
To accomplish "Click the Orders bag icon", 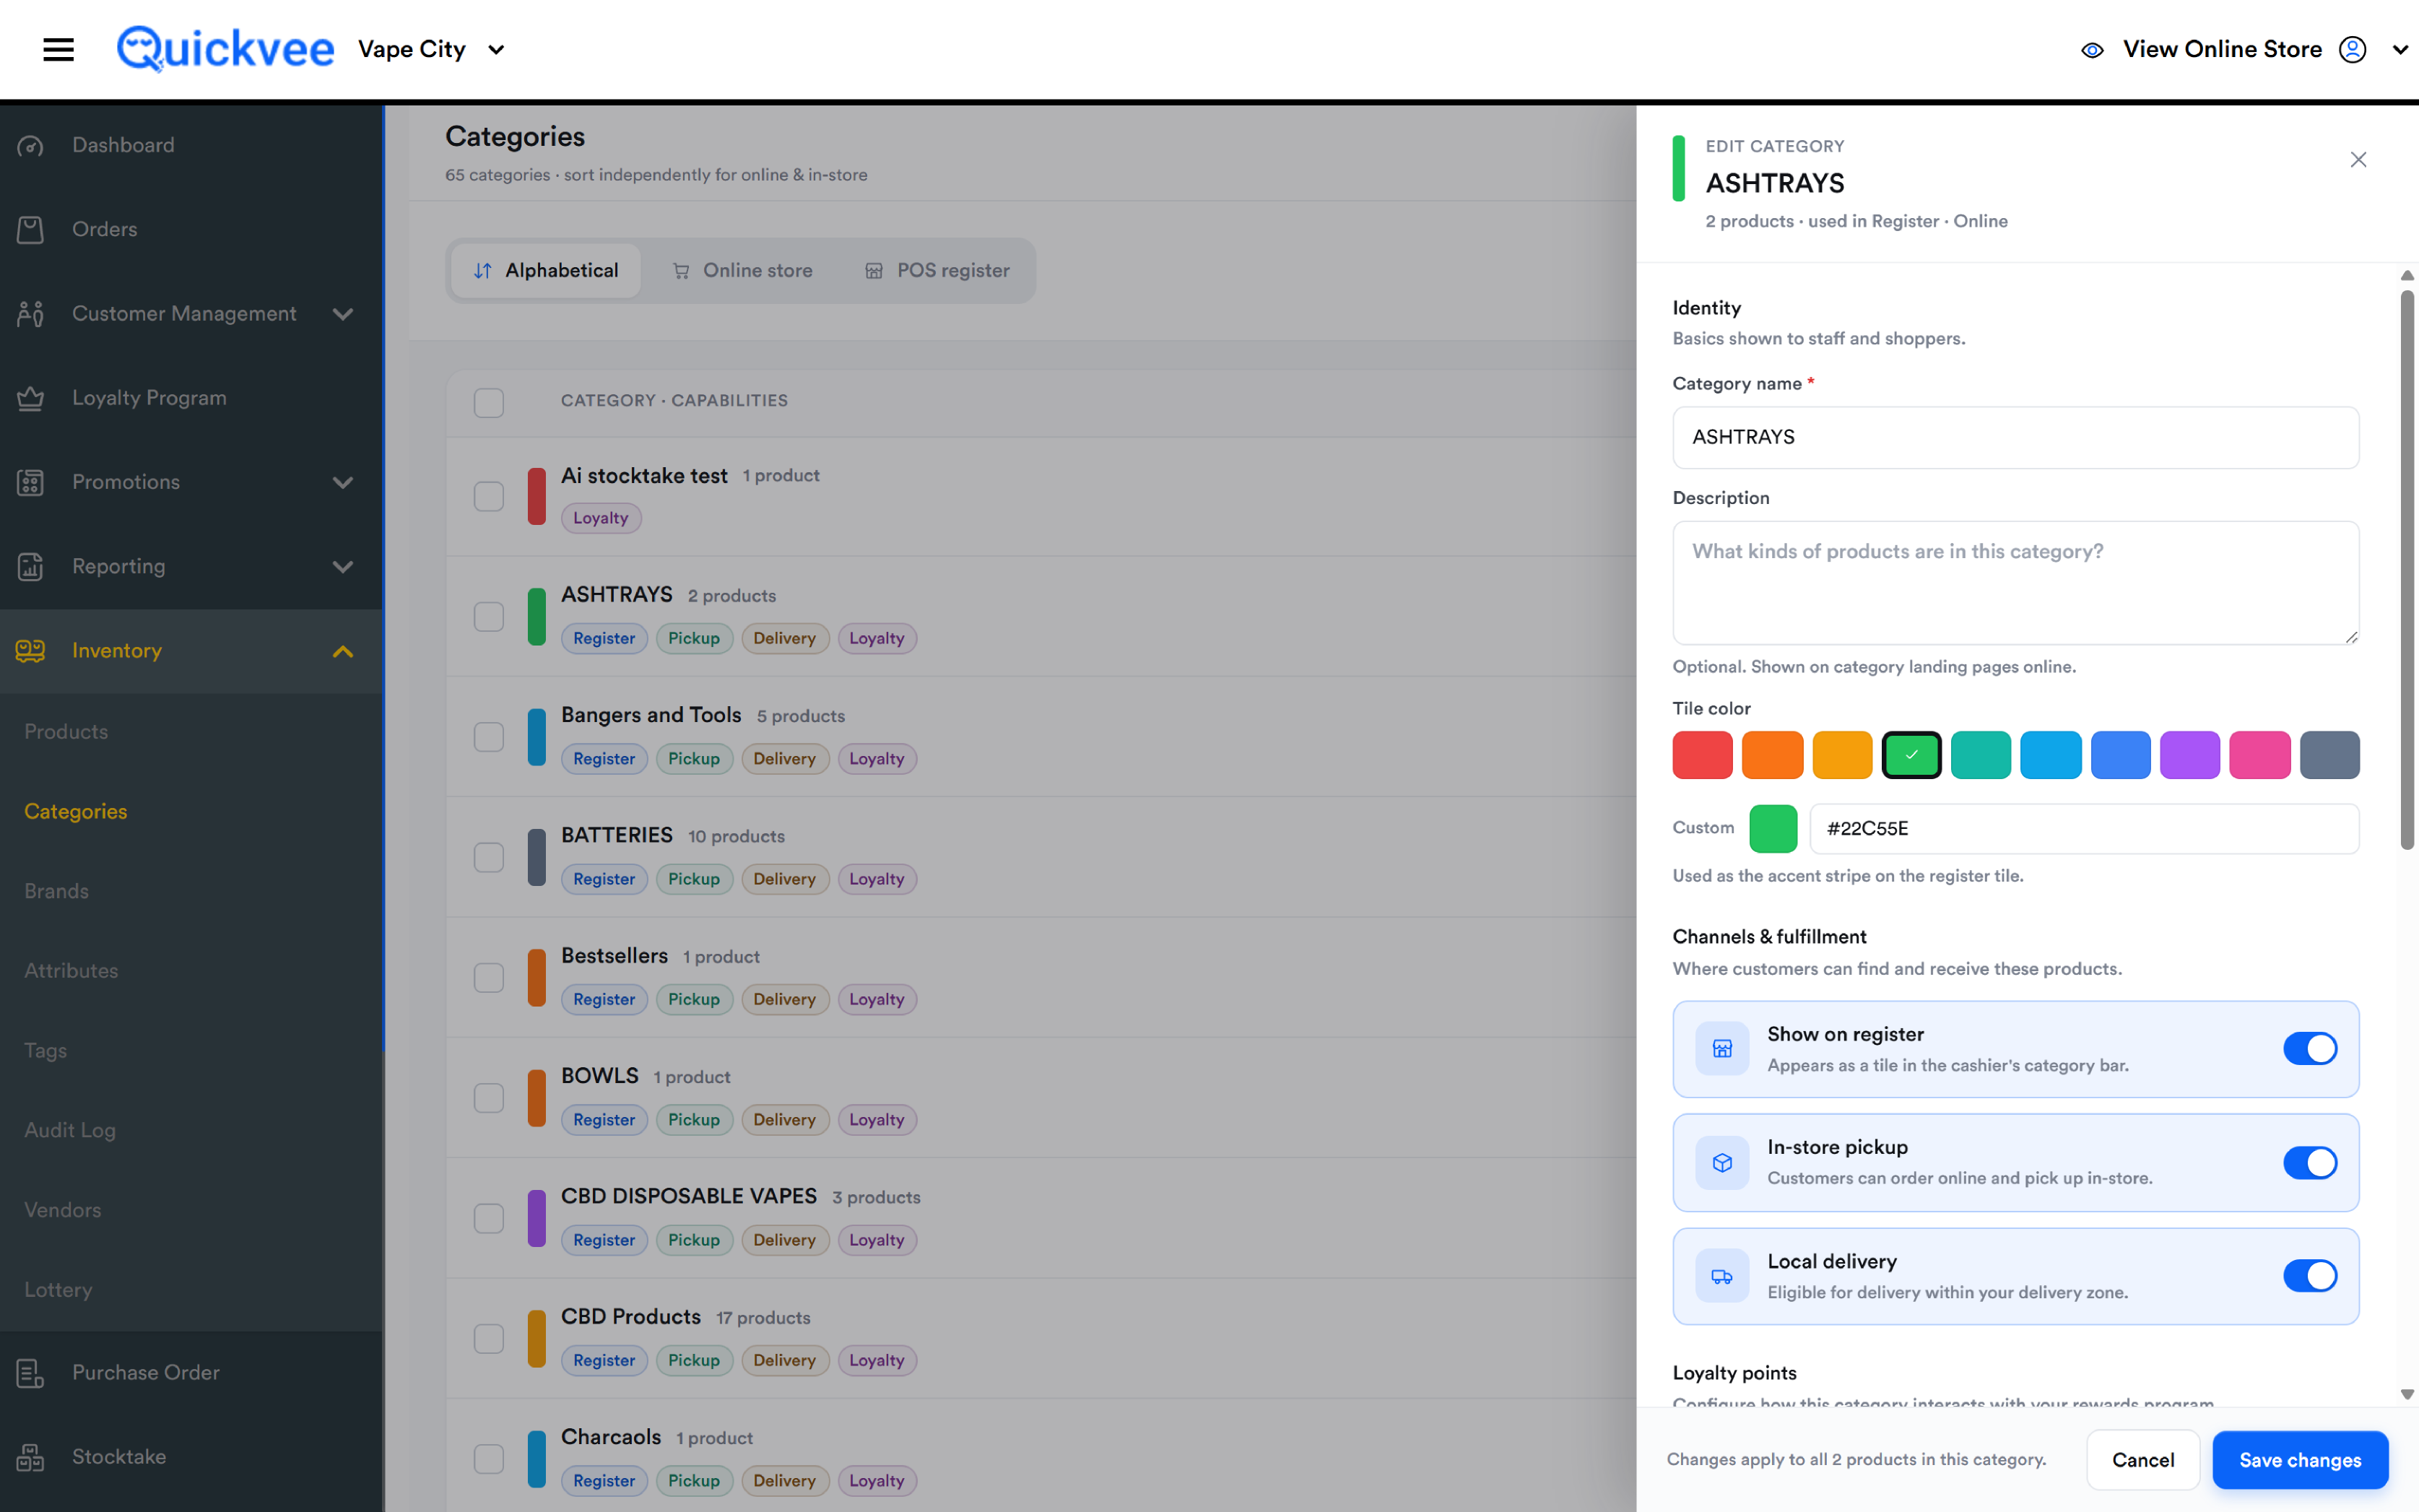I will 30,230.
